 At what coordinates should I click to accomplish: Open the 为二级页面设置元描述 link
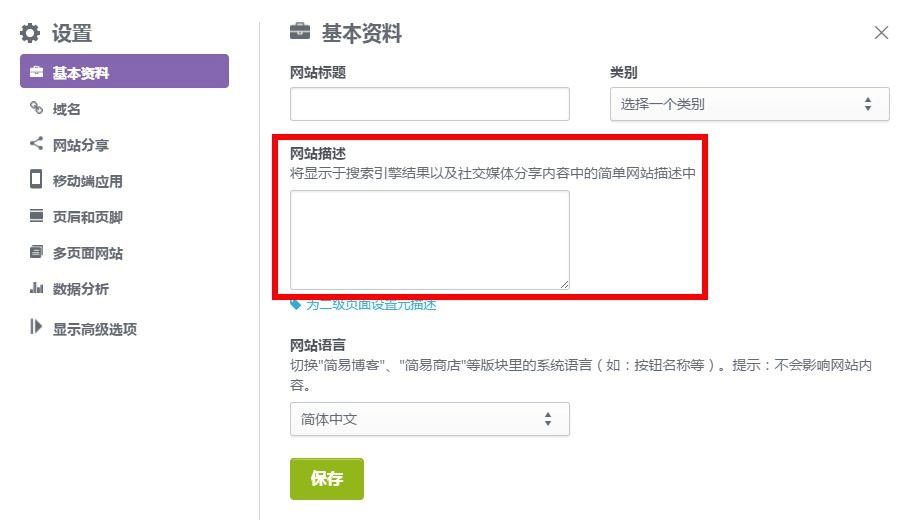pos(371,305)
